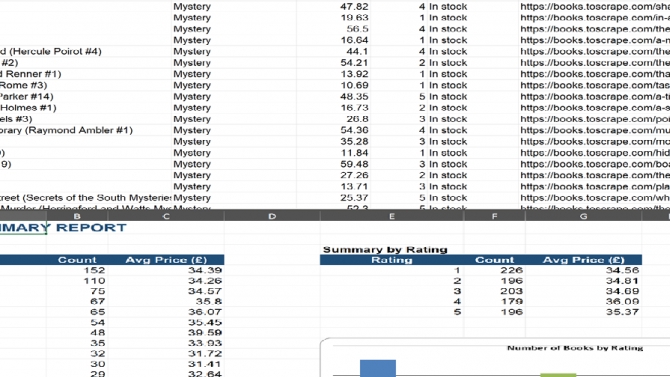Select the count cell 75
Screen dimensions: 670x377
[x=77, y=291]
